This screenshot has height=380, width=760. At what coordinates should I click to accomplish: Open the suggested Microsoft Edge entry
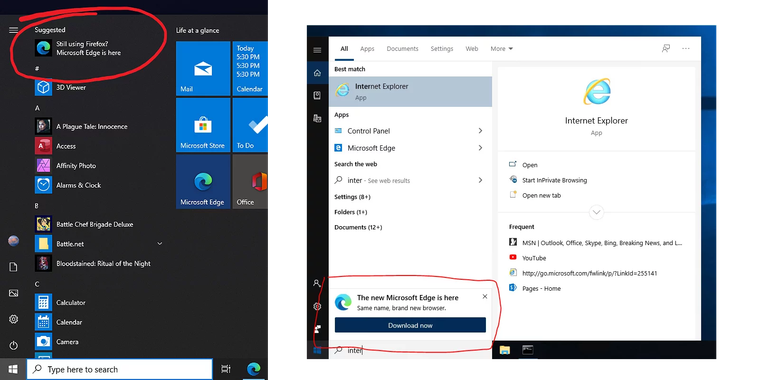point(78,48)
